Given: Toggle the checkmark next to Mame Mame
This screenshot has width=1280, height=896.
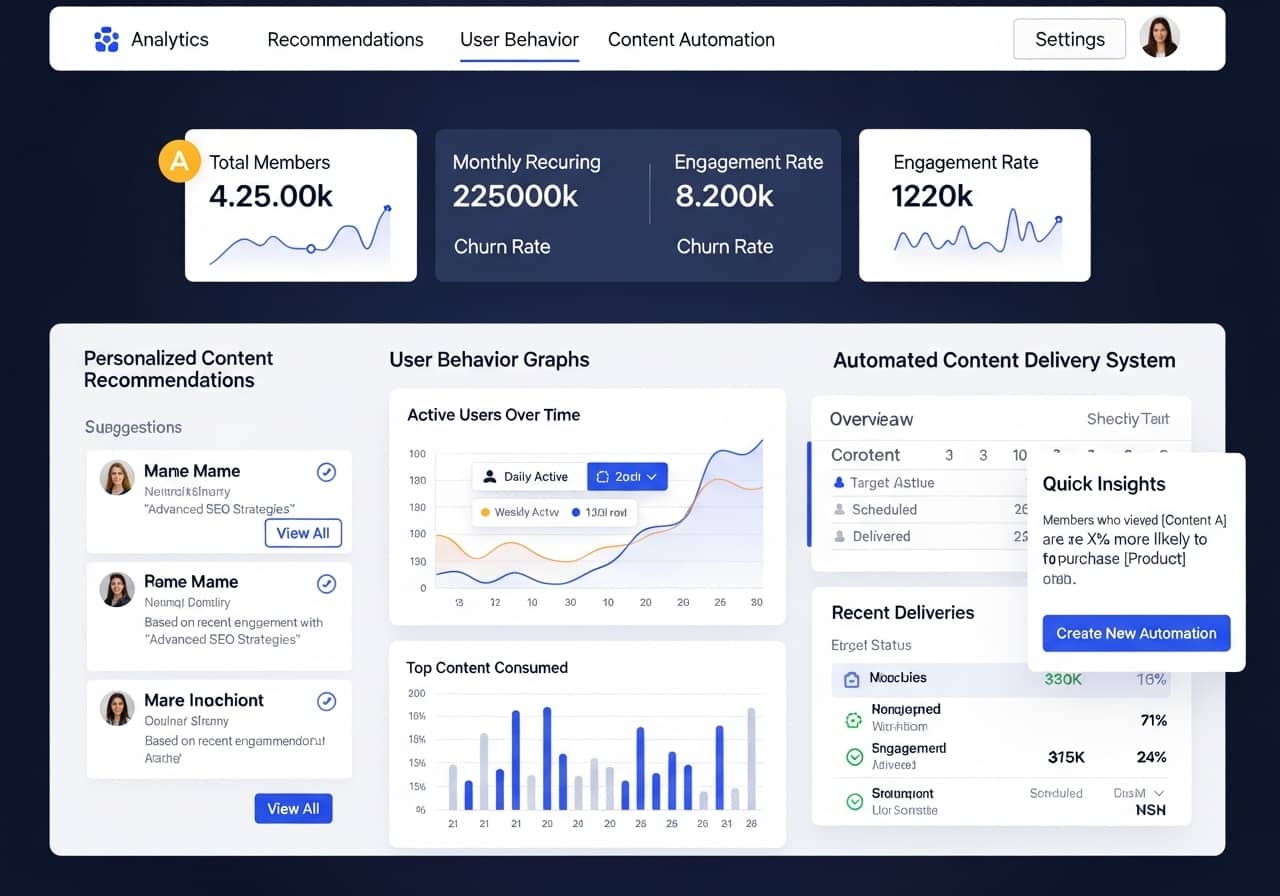Looking at the screenshot, I should pyautogui.click(x=326, y=472).
